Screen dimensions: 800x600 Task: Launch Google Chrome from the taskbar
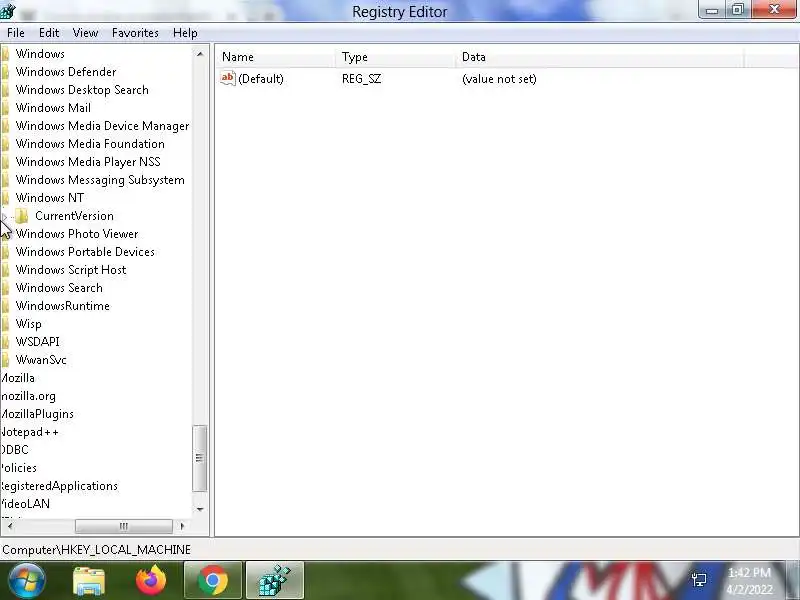tap(213, 581)
